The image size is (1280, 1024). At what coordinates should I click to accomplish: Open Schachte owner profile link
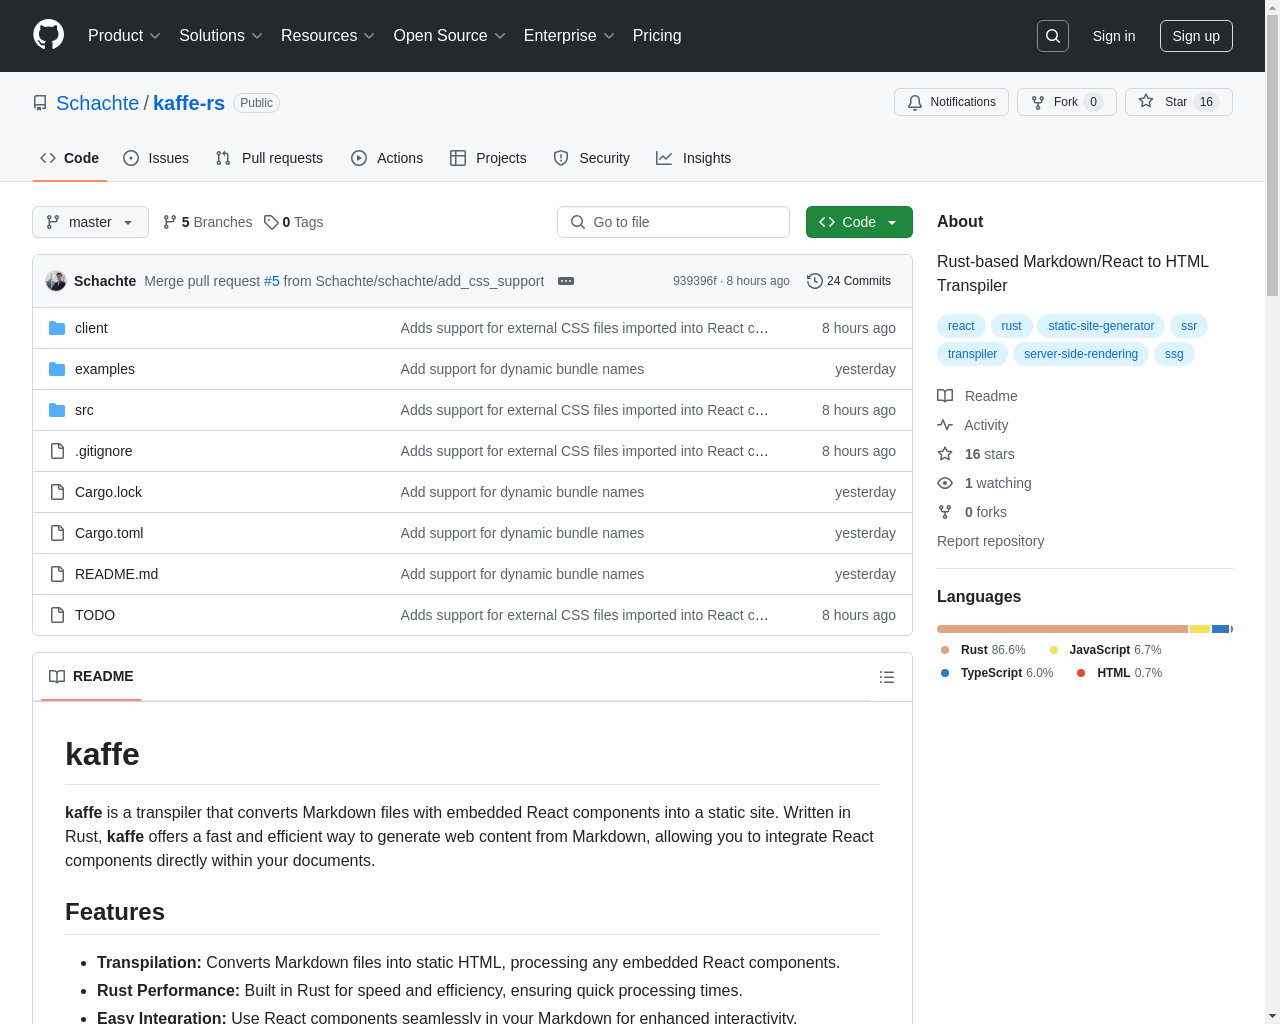pos(97,103)
